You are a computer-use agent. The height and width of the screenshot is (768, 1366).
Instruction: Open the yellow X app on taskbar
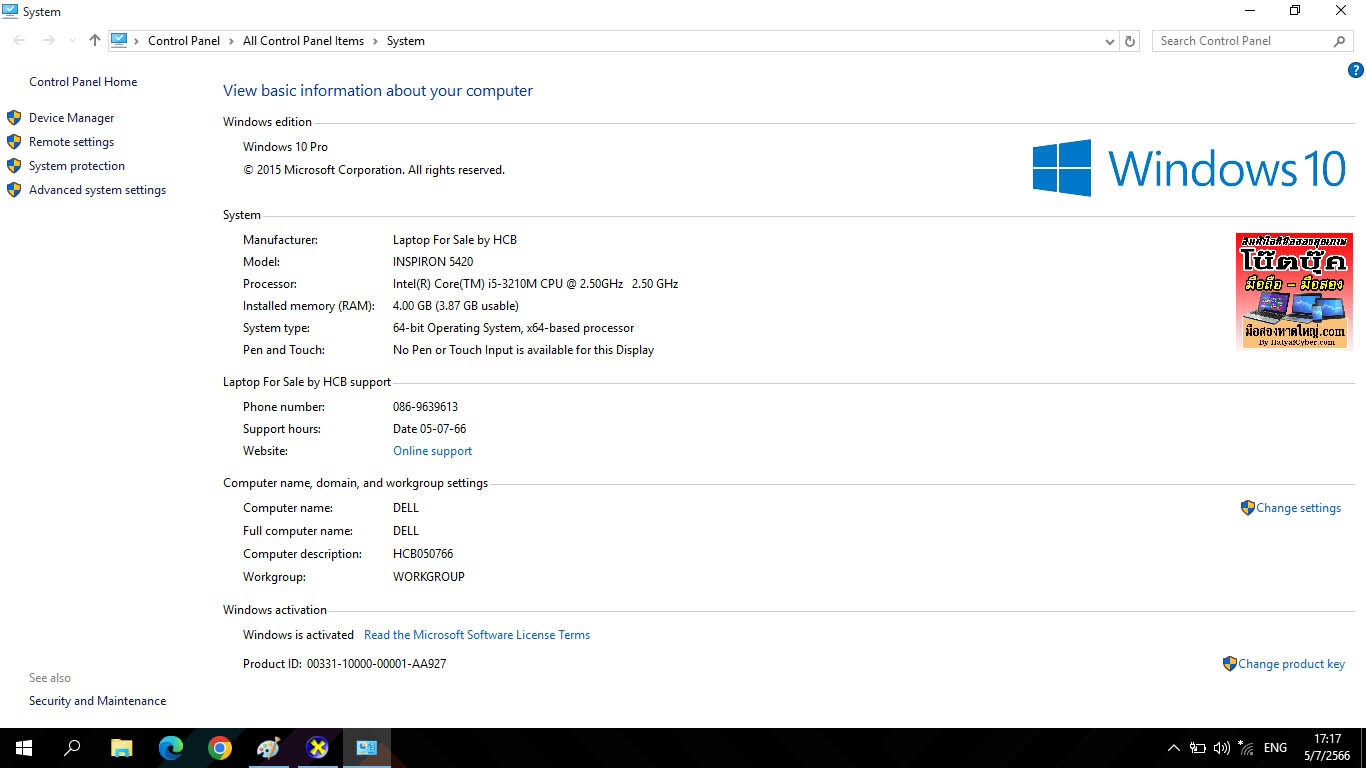coord(317,748)
